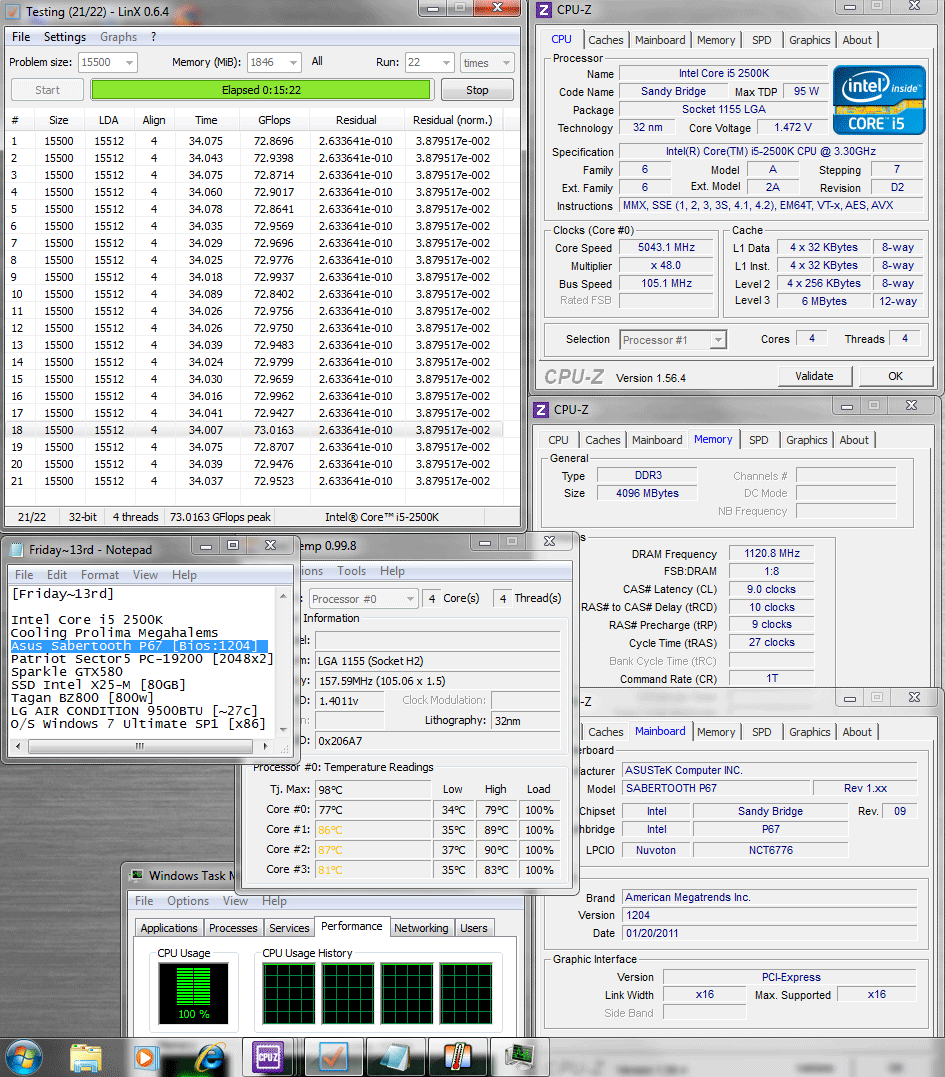Click DRAM Frequency value 1120.8 MHz

pyautogui.click(x=773, y=553)
